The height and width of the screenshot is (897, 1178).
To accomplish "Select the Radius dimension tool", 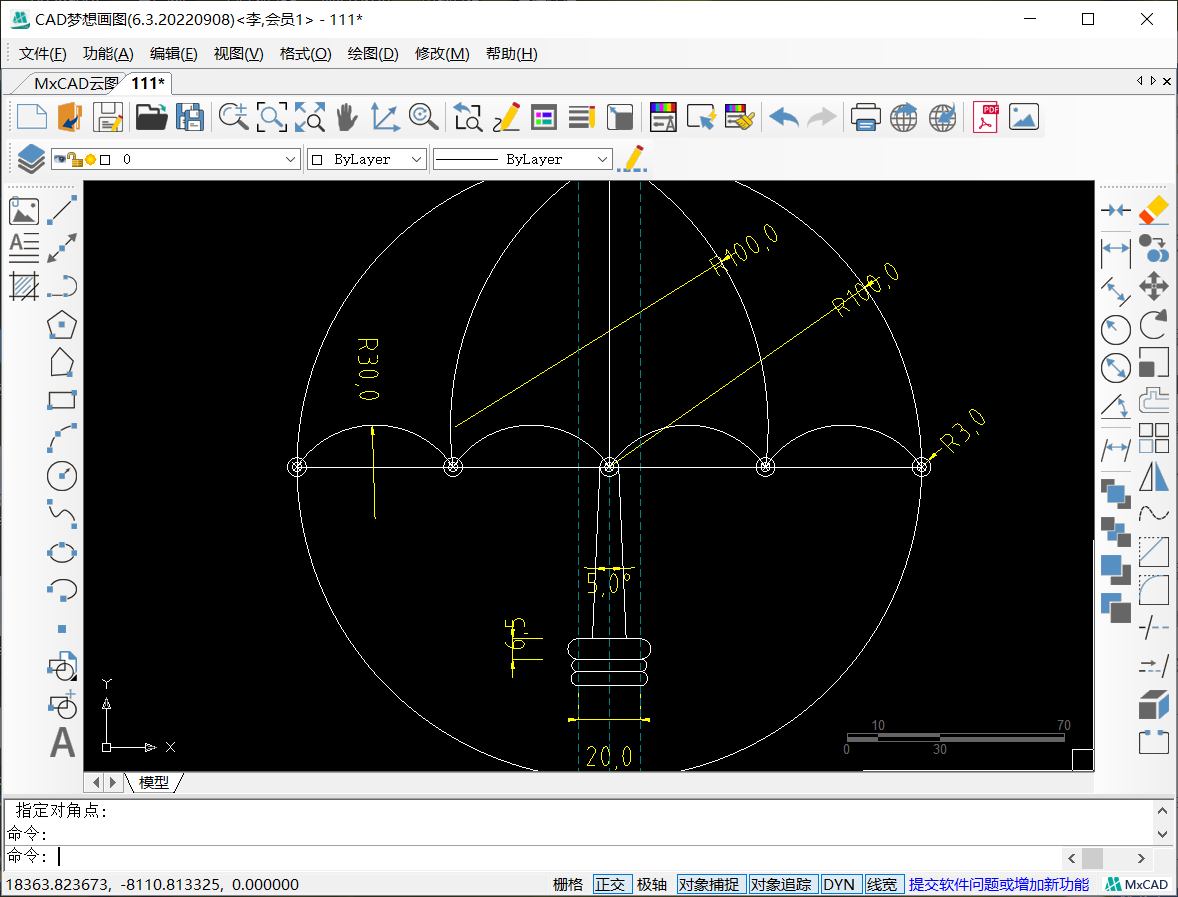I will coord(1116,330).
